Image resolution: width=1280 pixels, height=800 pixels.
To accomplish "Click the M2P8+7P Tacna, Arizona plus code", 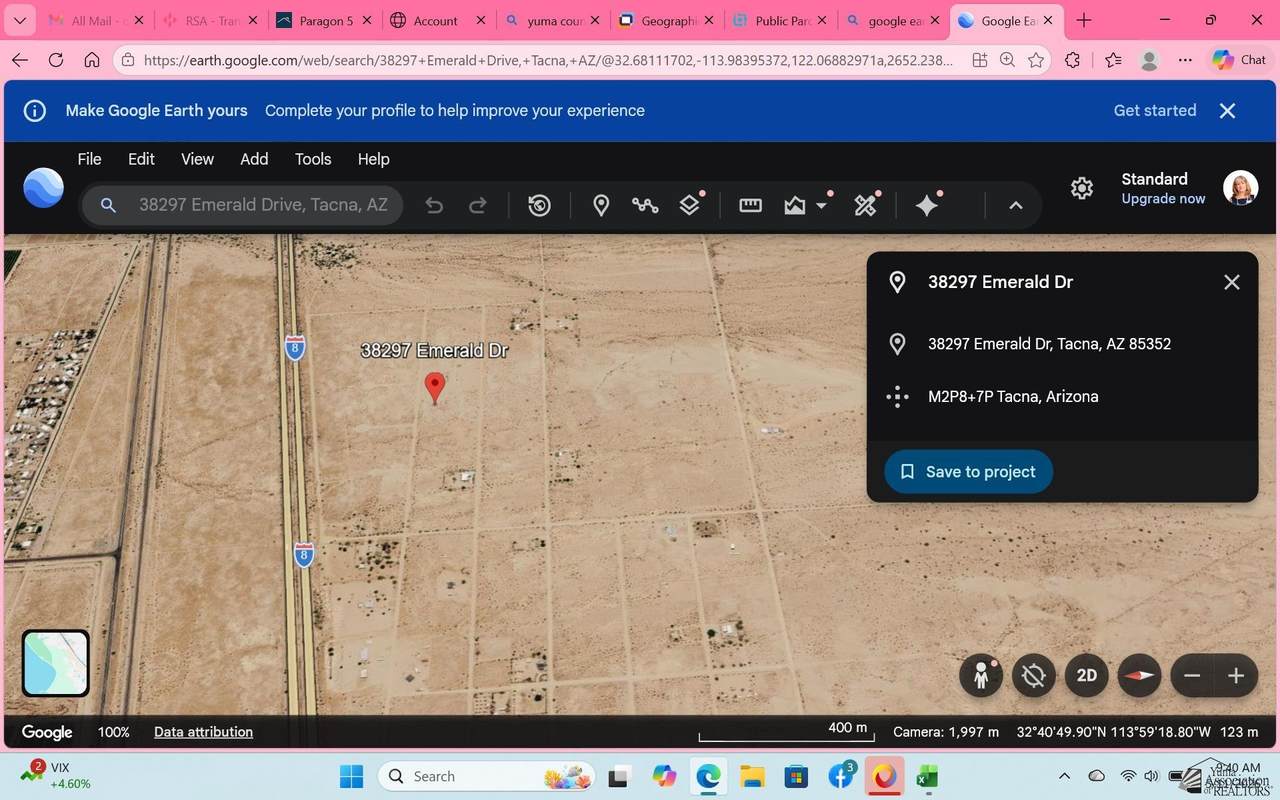I will (x=1013, y=397).
